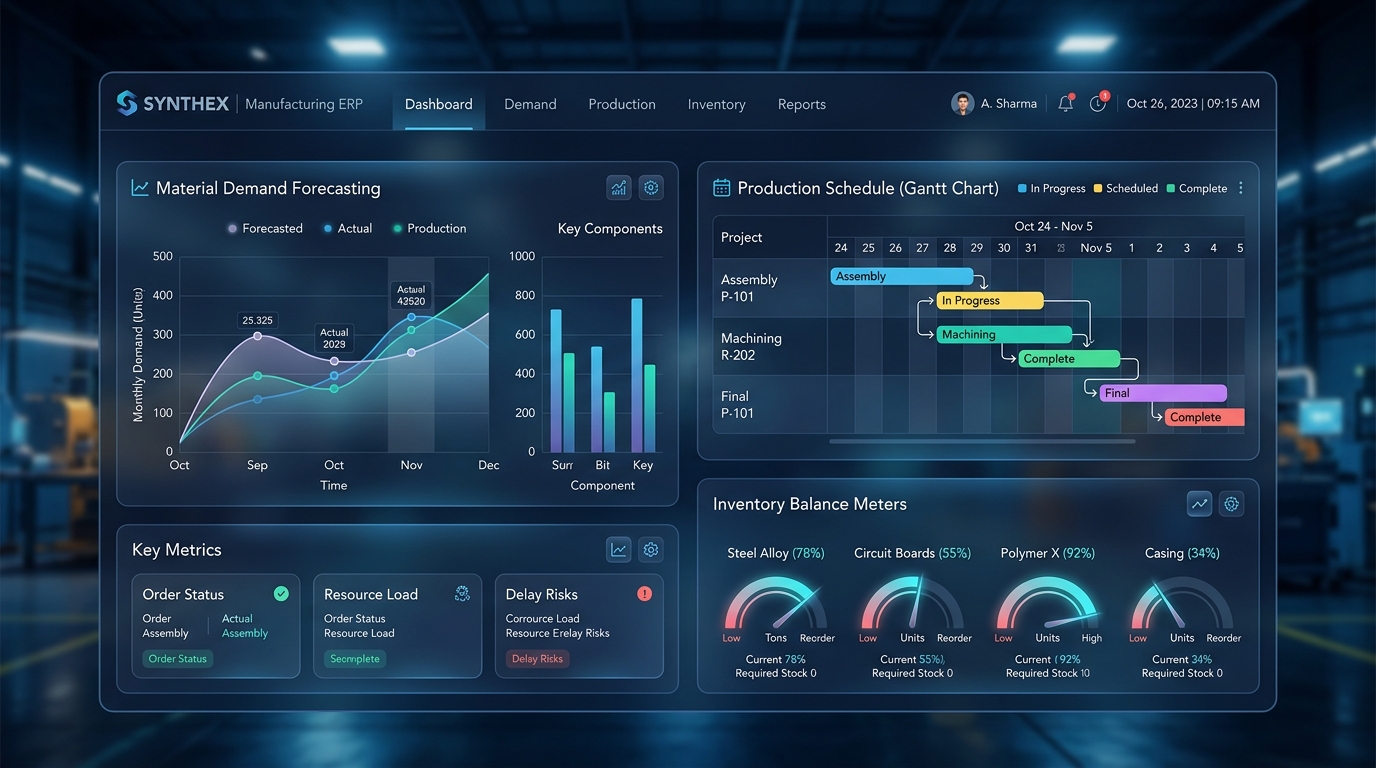
Task: Toggle the Scheduled filter in Gantt legend
Action: coord(1125,188)
